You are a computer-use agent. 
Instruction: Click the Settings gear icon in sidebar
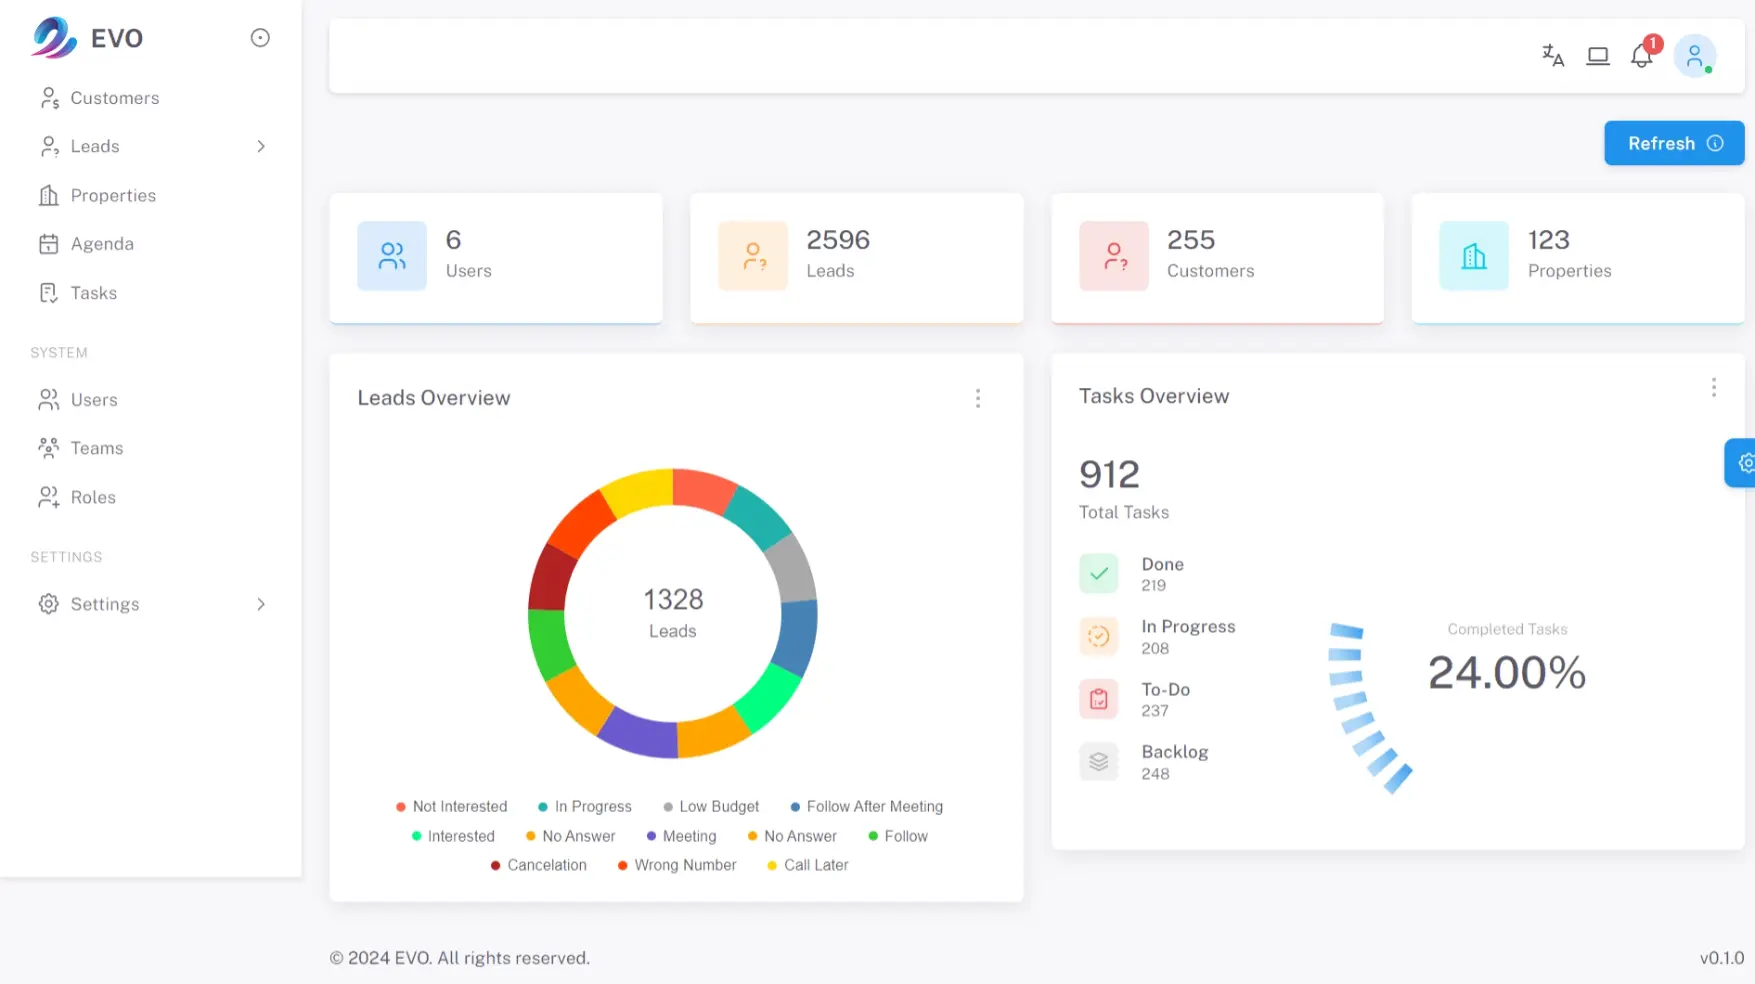click(49, 604)
